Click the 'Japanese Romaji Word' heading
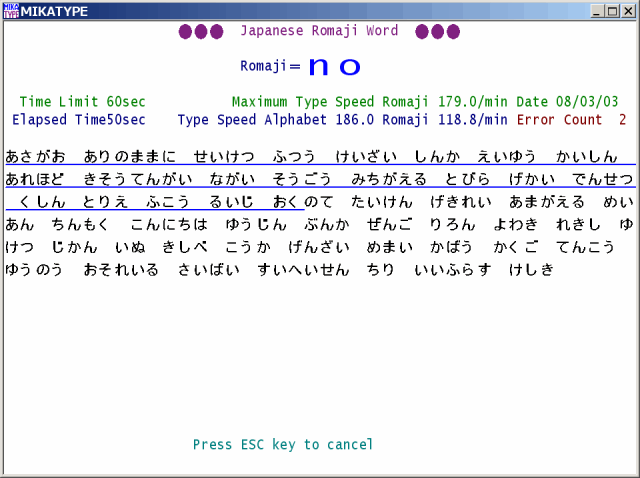 point(319,31)
